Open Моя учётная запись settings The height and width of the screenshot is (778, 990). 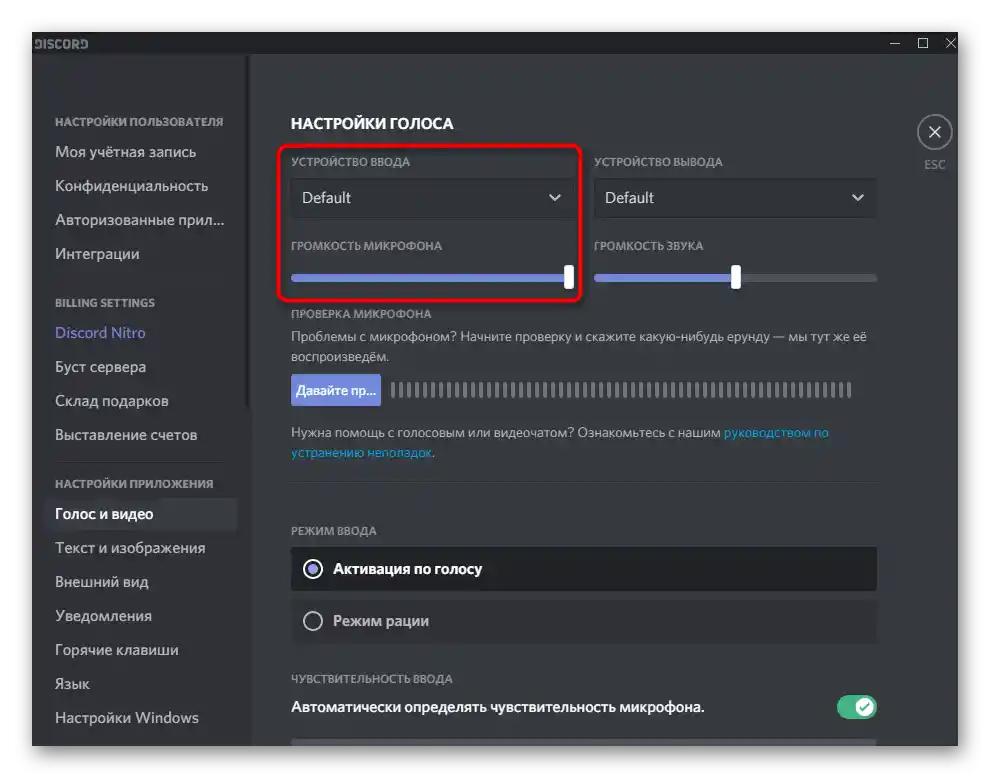pos(126,152)
